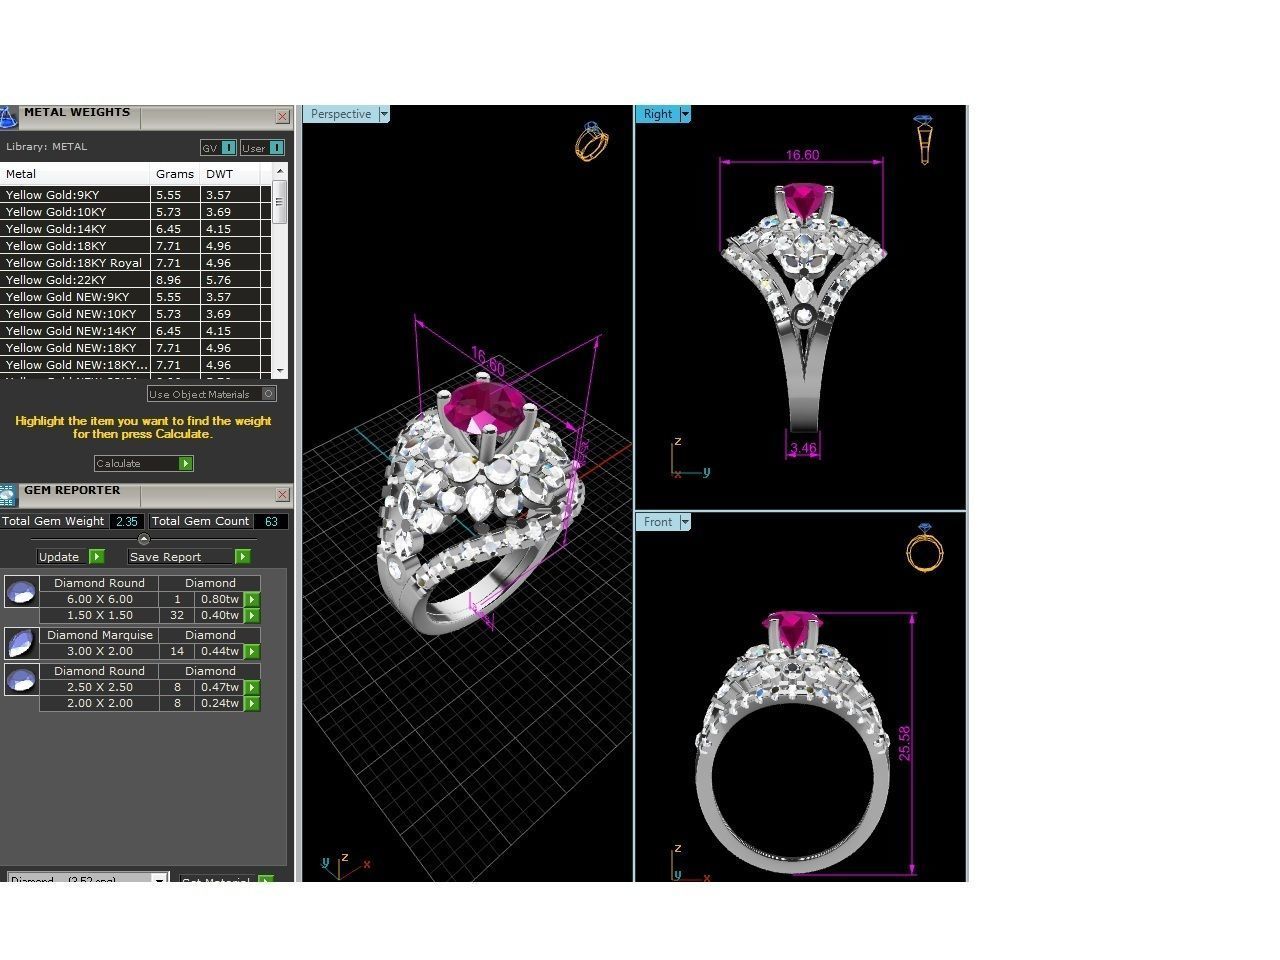The width and height of the screenshot is (1280, 960).
Task: Click the metal list scrollbar thumb
Action: 280,203
